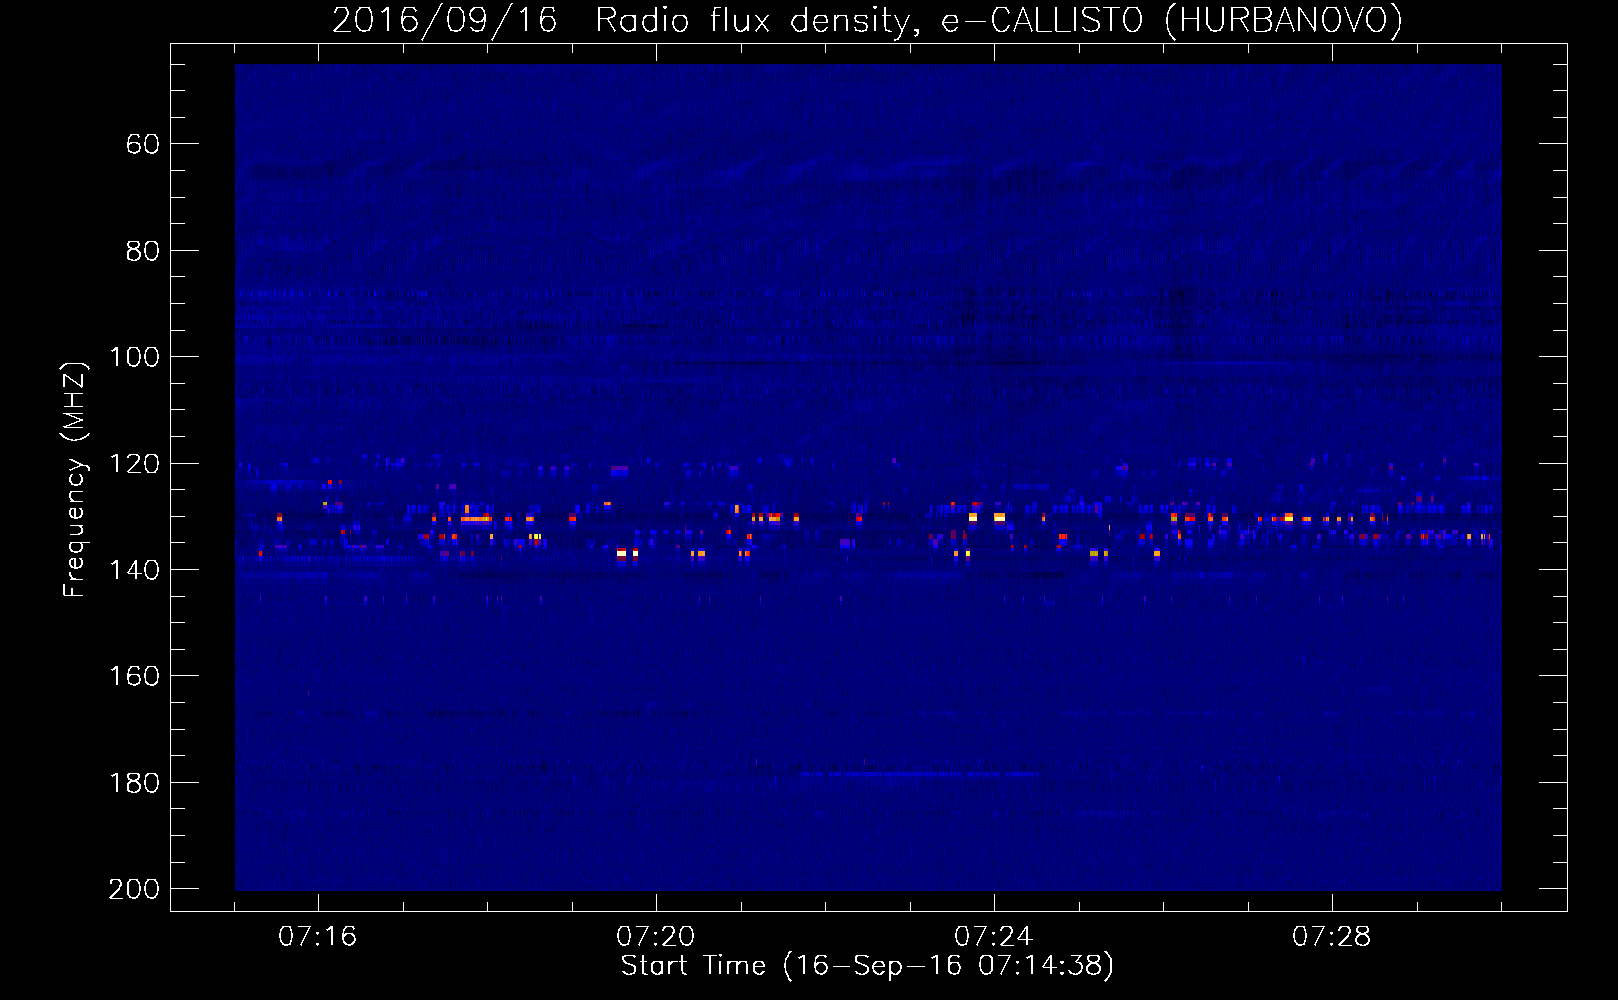The height and width of the screenshot is (1000, 1618).
Task: Click the 07:16 time tick label
Action: 318,937
